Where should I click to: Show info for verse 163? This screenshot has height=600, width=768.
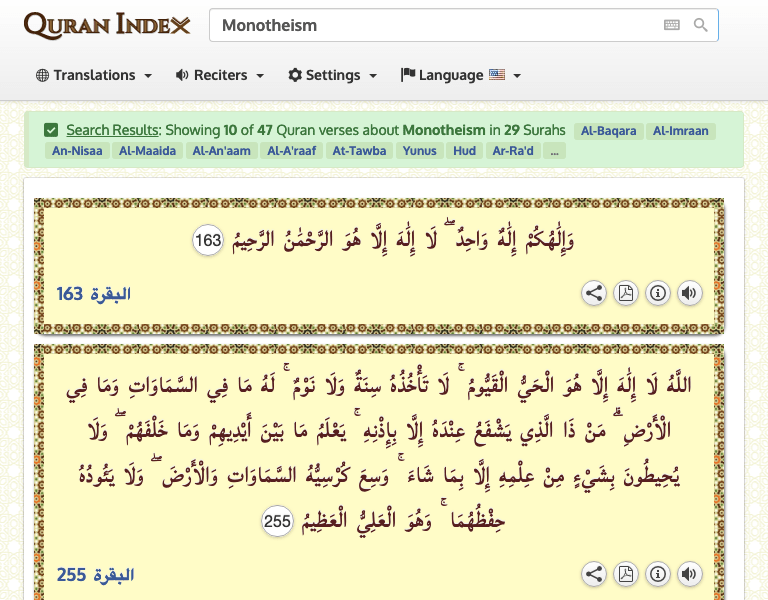pyautogui.click(x=657, y=293)
